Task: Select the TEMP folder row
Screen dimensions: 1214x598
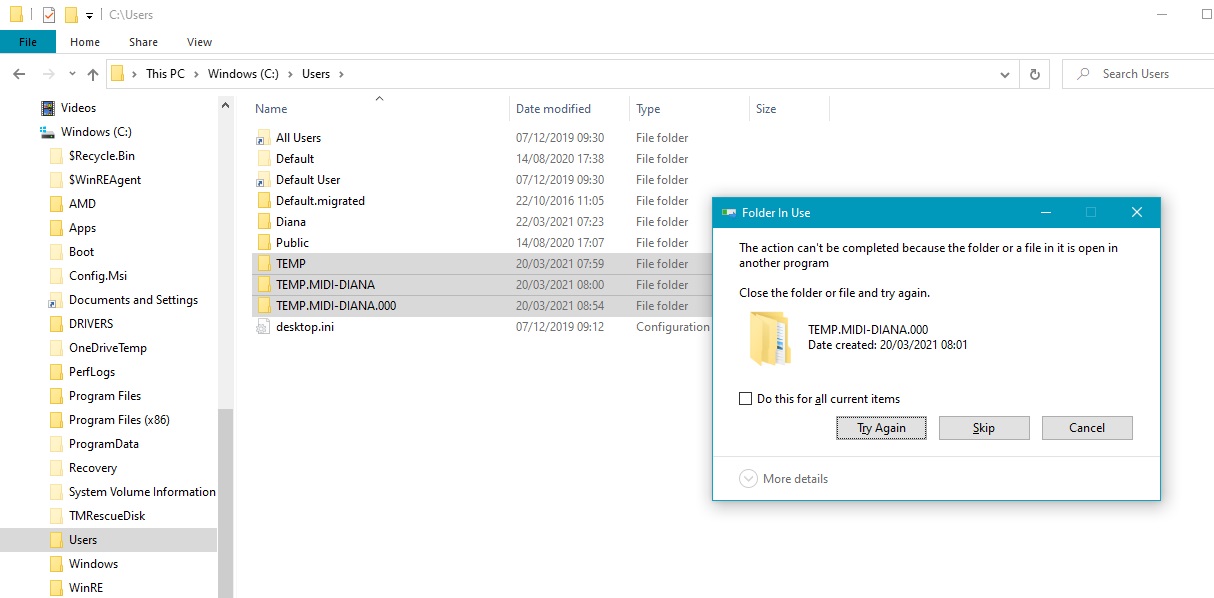Action: 483,264
